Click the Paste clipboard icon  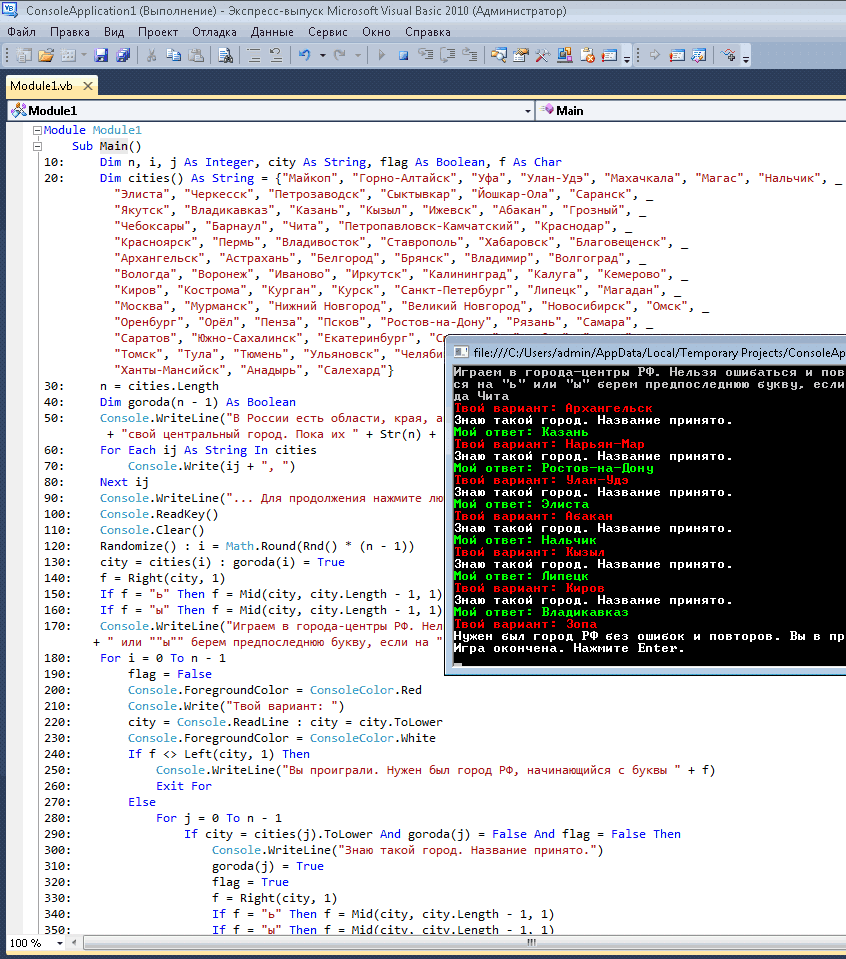click(196, 56)
